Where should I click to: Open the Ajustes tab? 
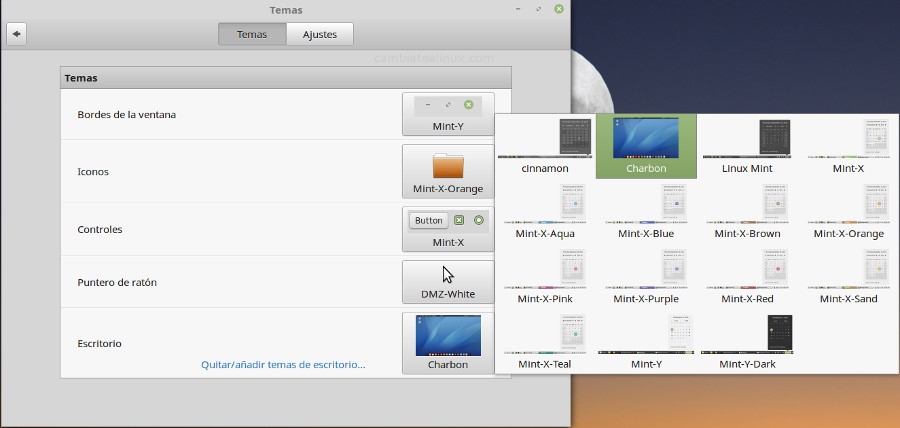(x=320, y=34)
